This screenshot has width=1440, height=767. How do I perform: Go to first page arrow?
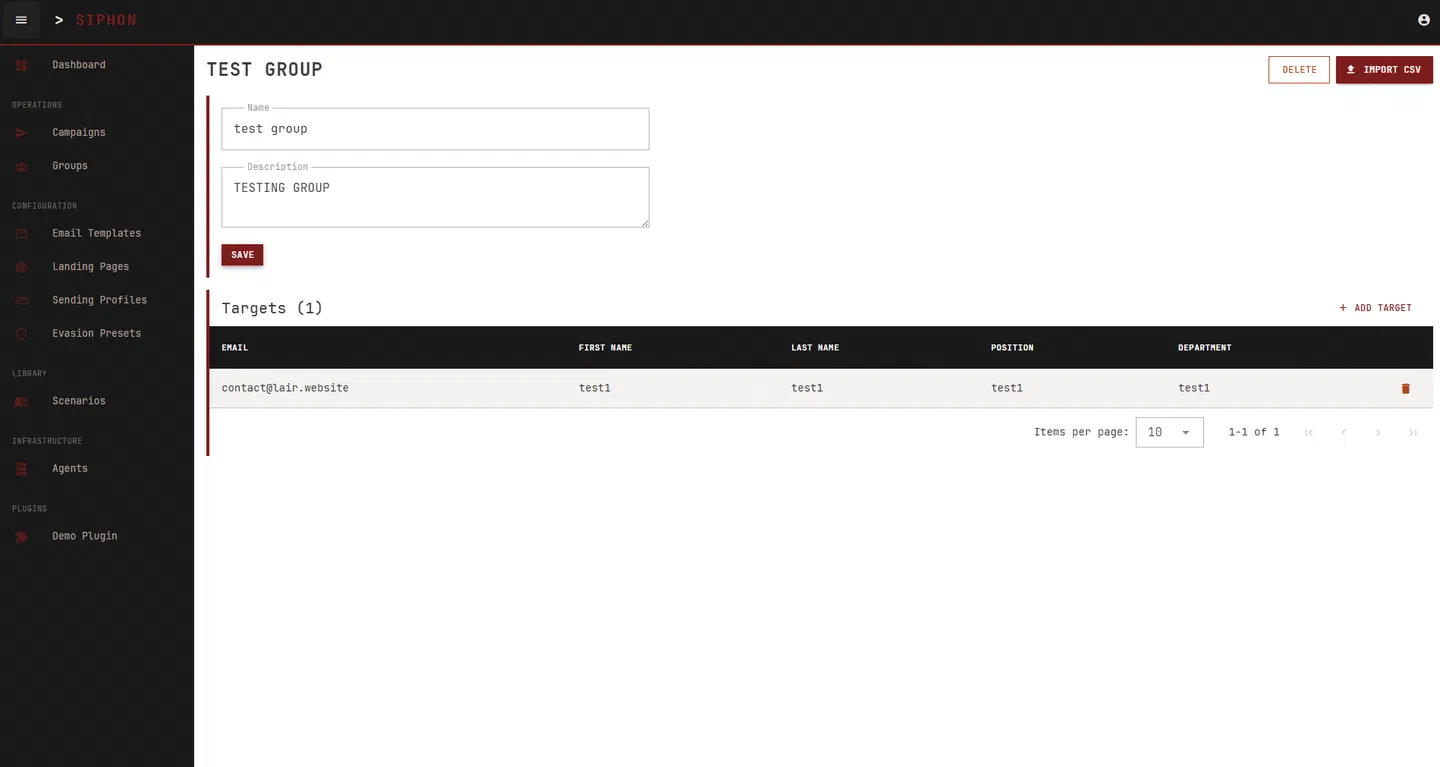(x=1309, y=432)
